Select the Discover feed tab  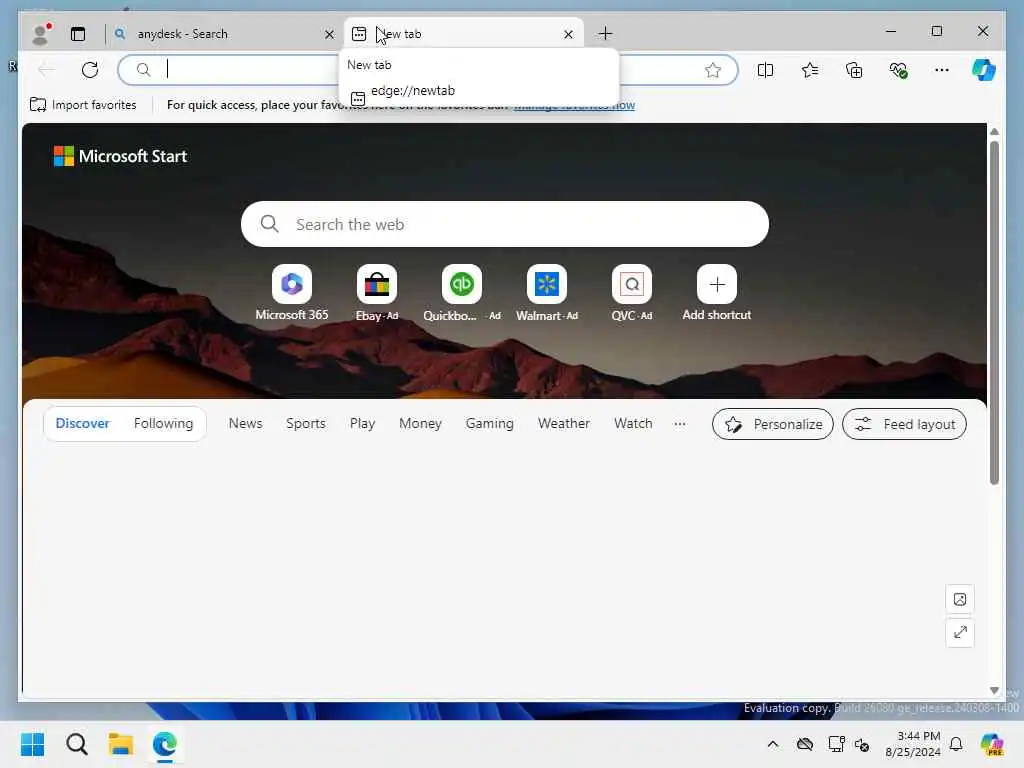pyautogui.click(x=83, y=423)
